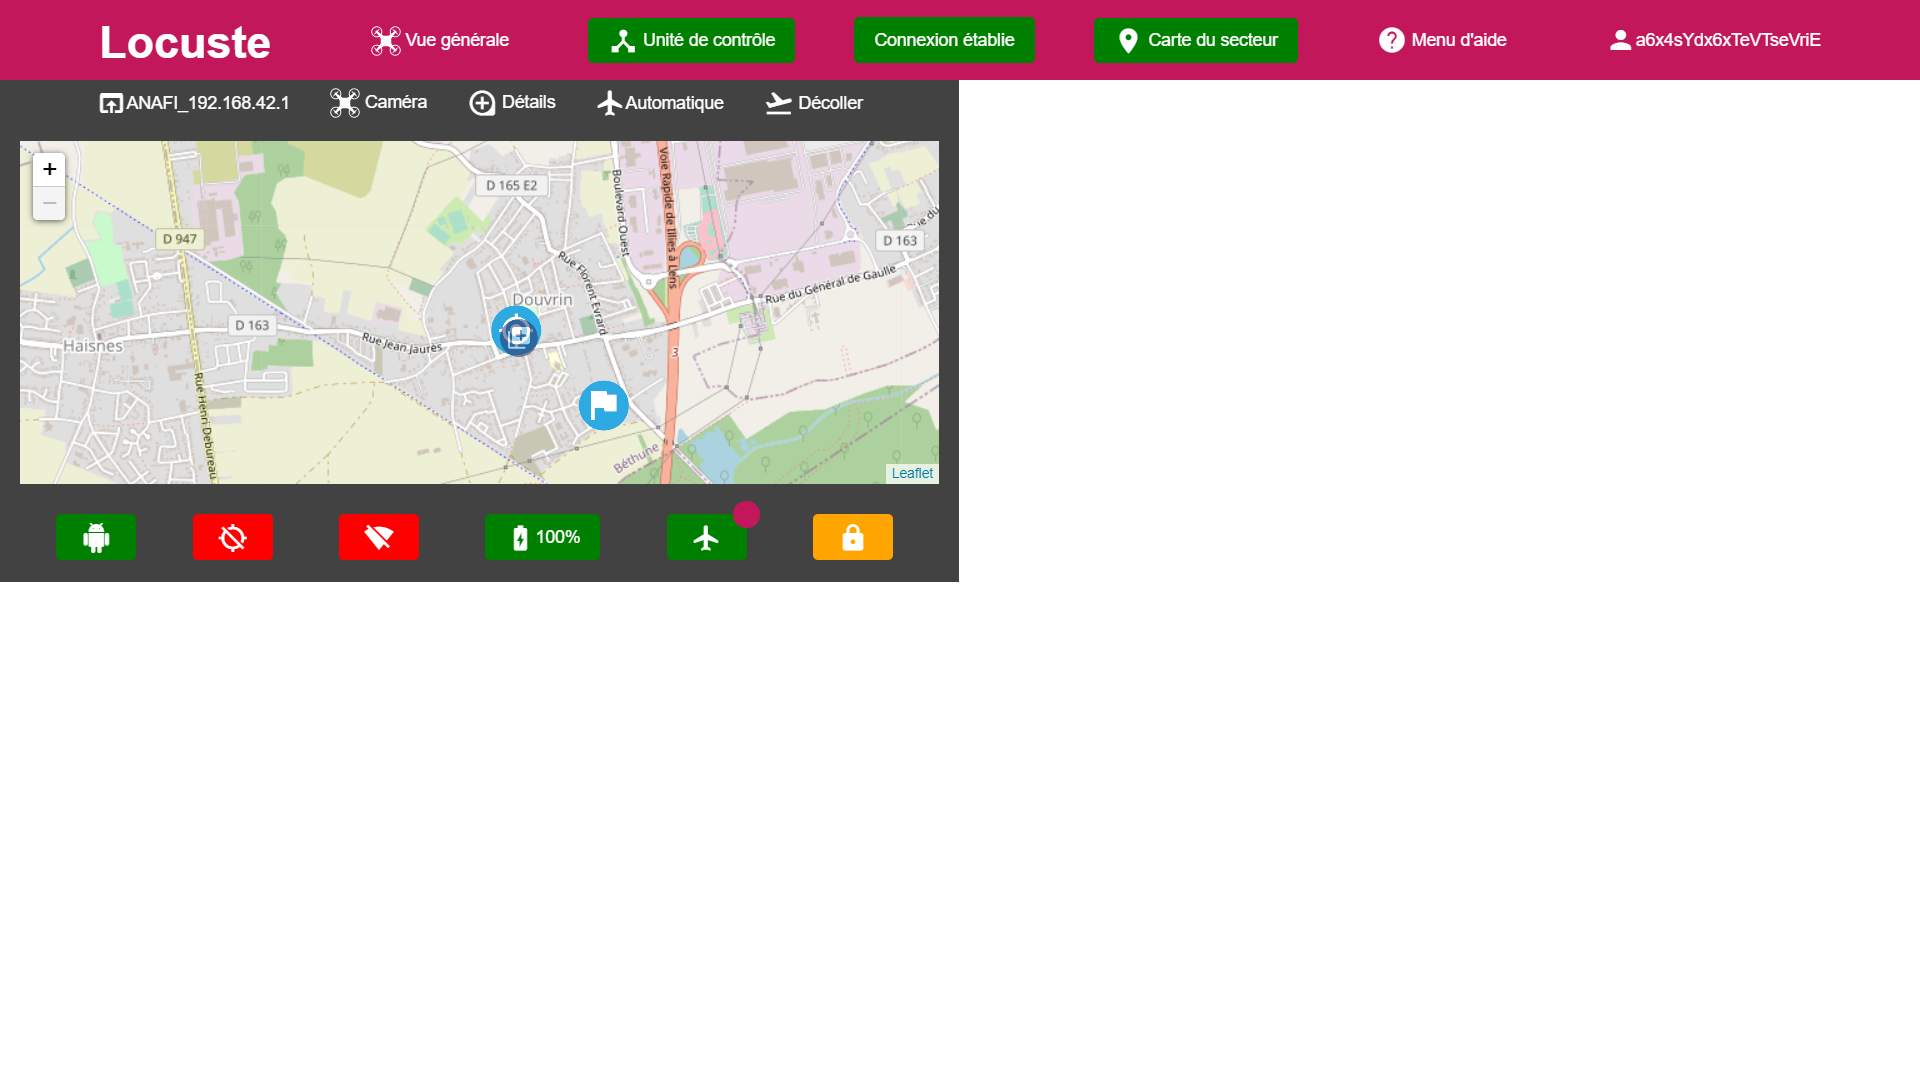
Task: Click the battery 100% indicator
Action: [x=542, y=537]
